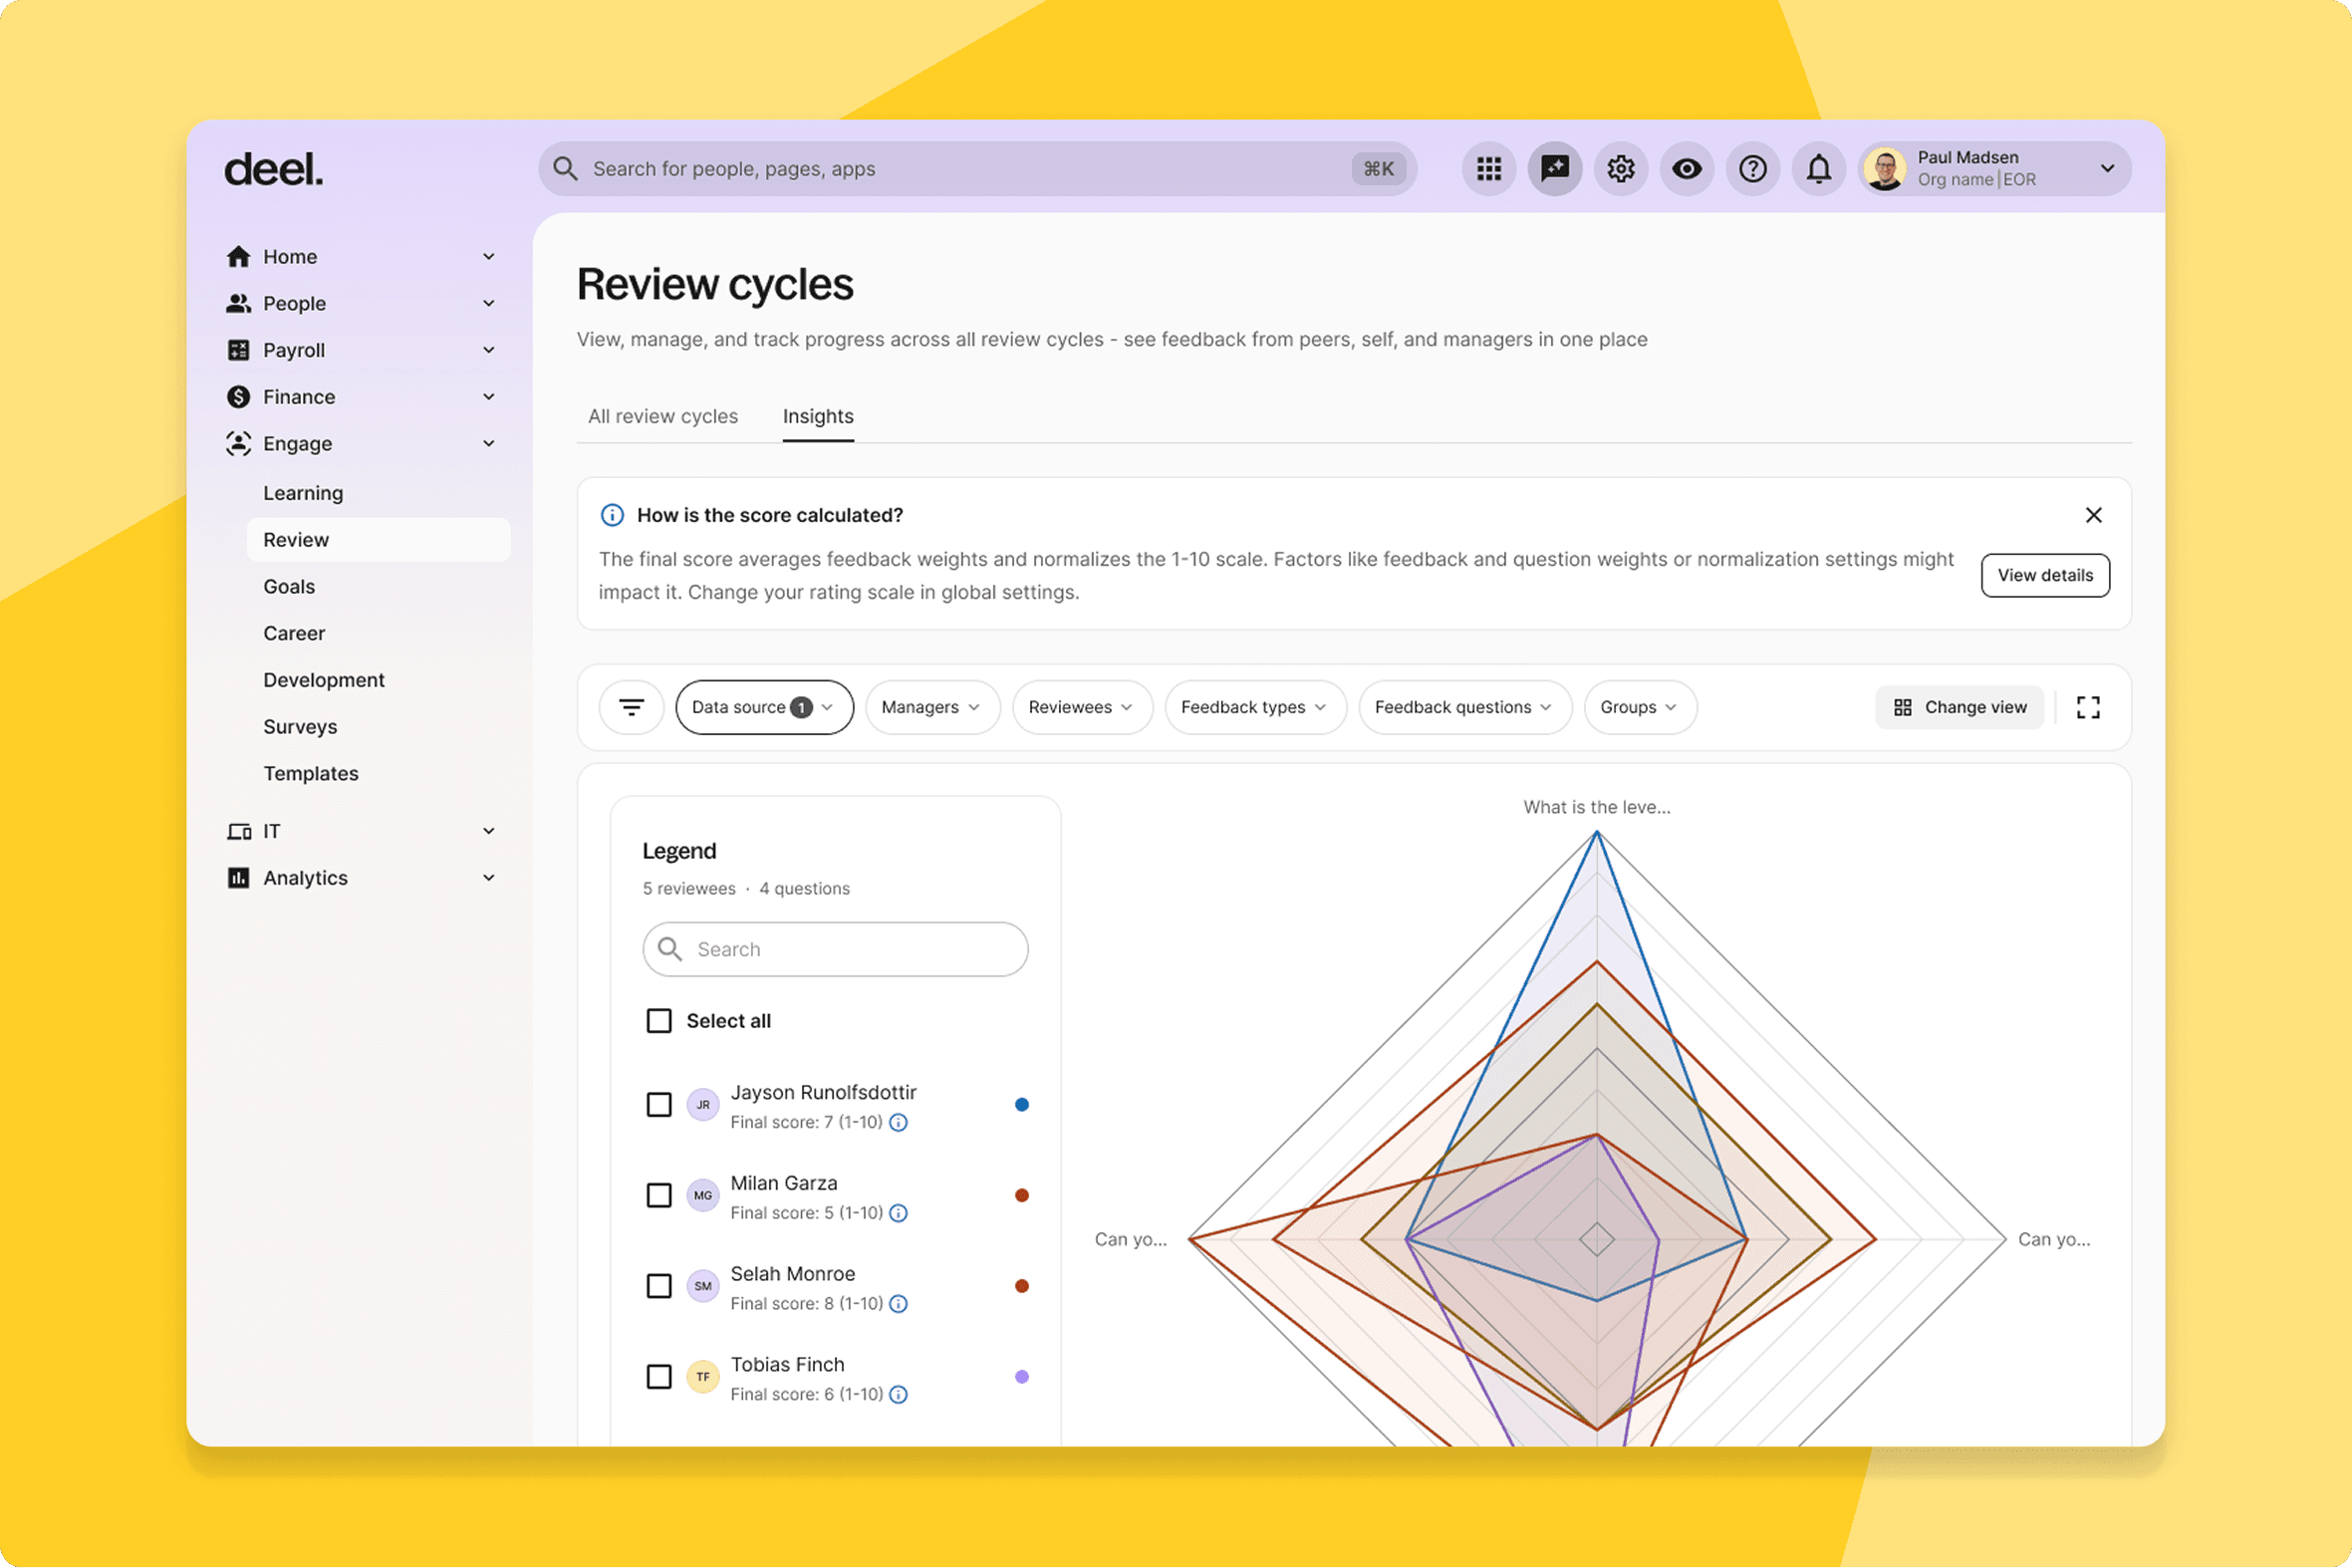2352x1568 pixels.
Task: Open the Feedback questions dropdown
Action: coord(1465,708)
